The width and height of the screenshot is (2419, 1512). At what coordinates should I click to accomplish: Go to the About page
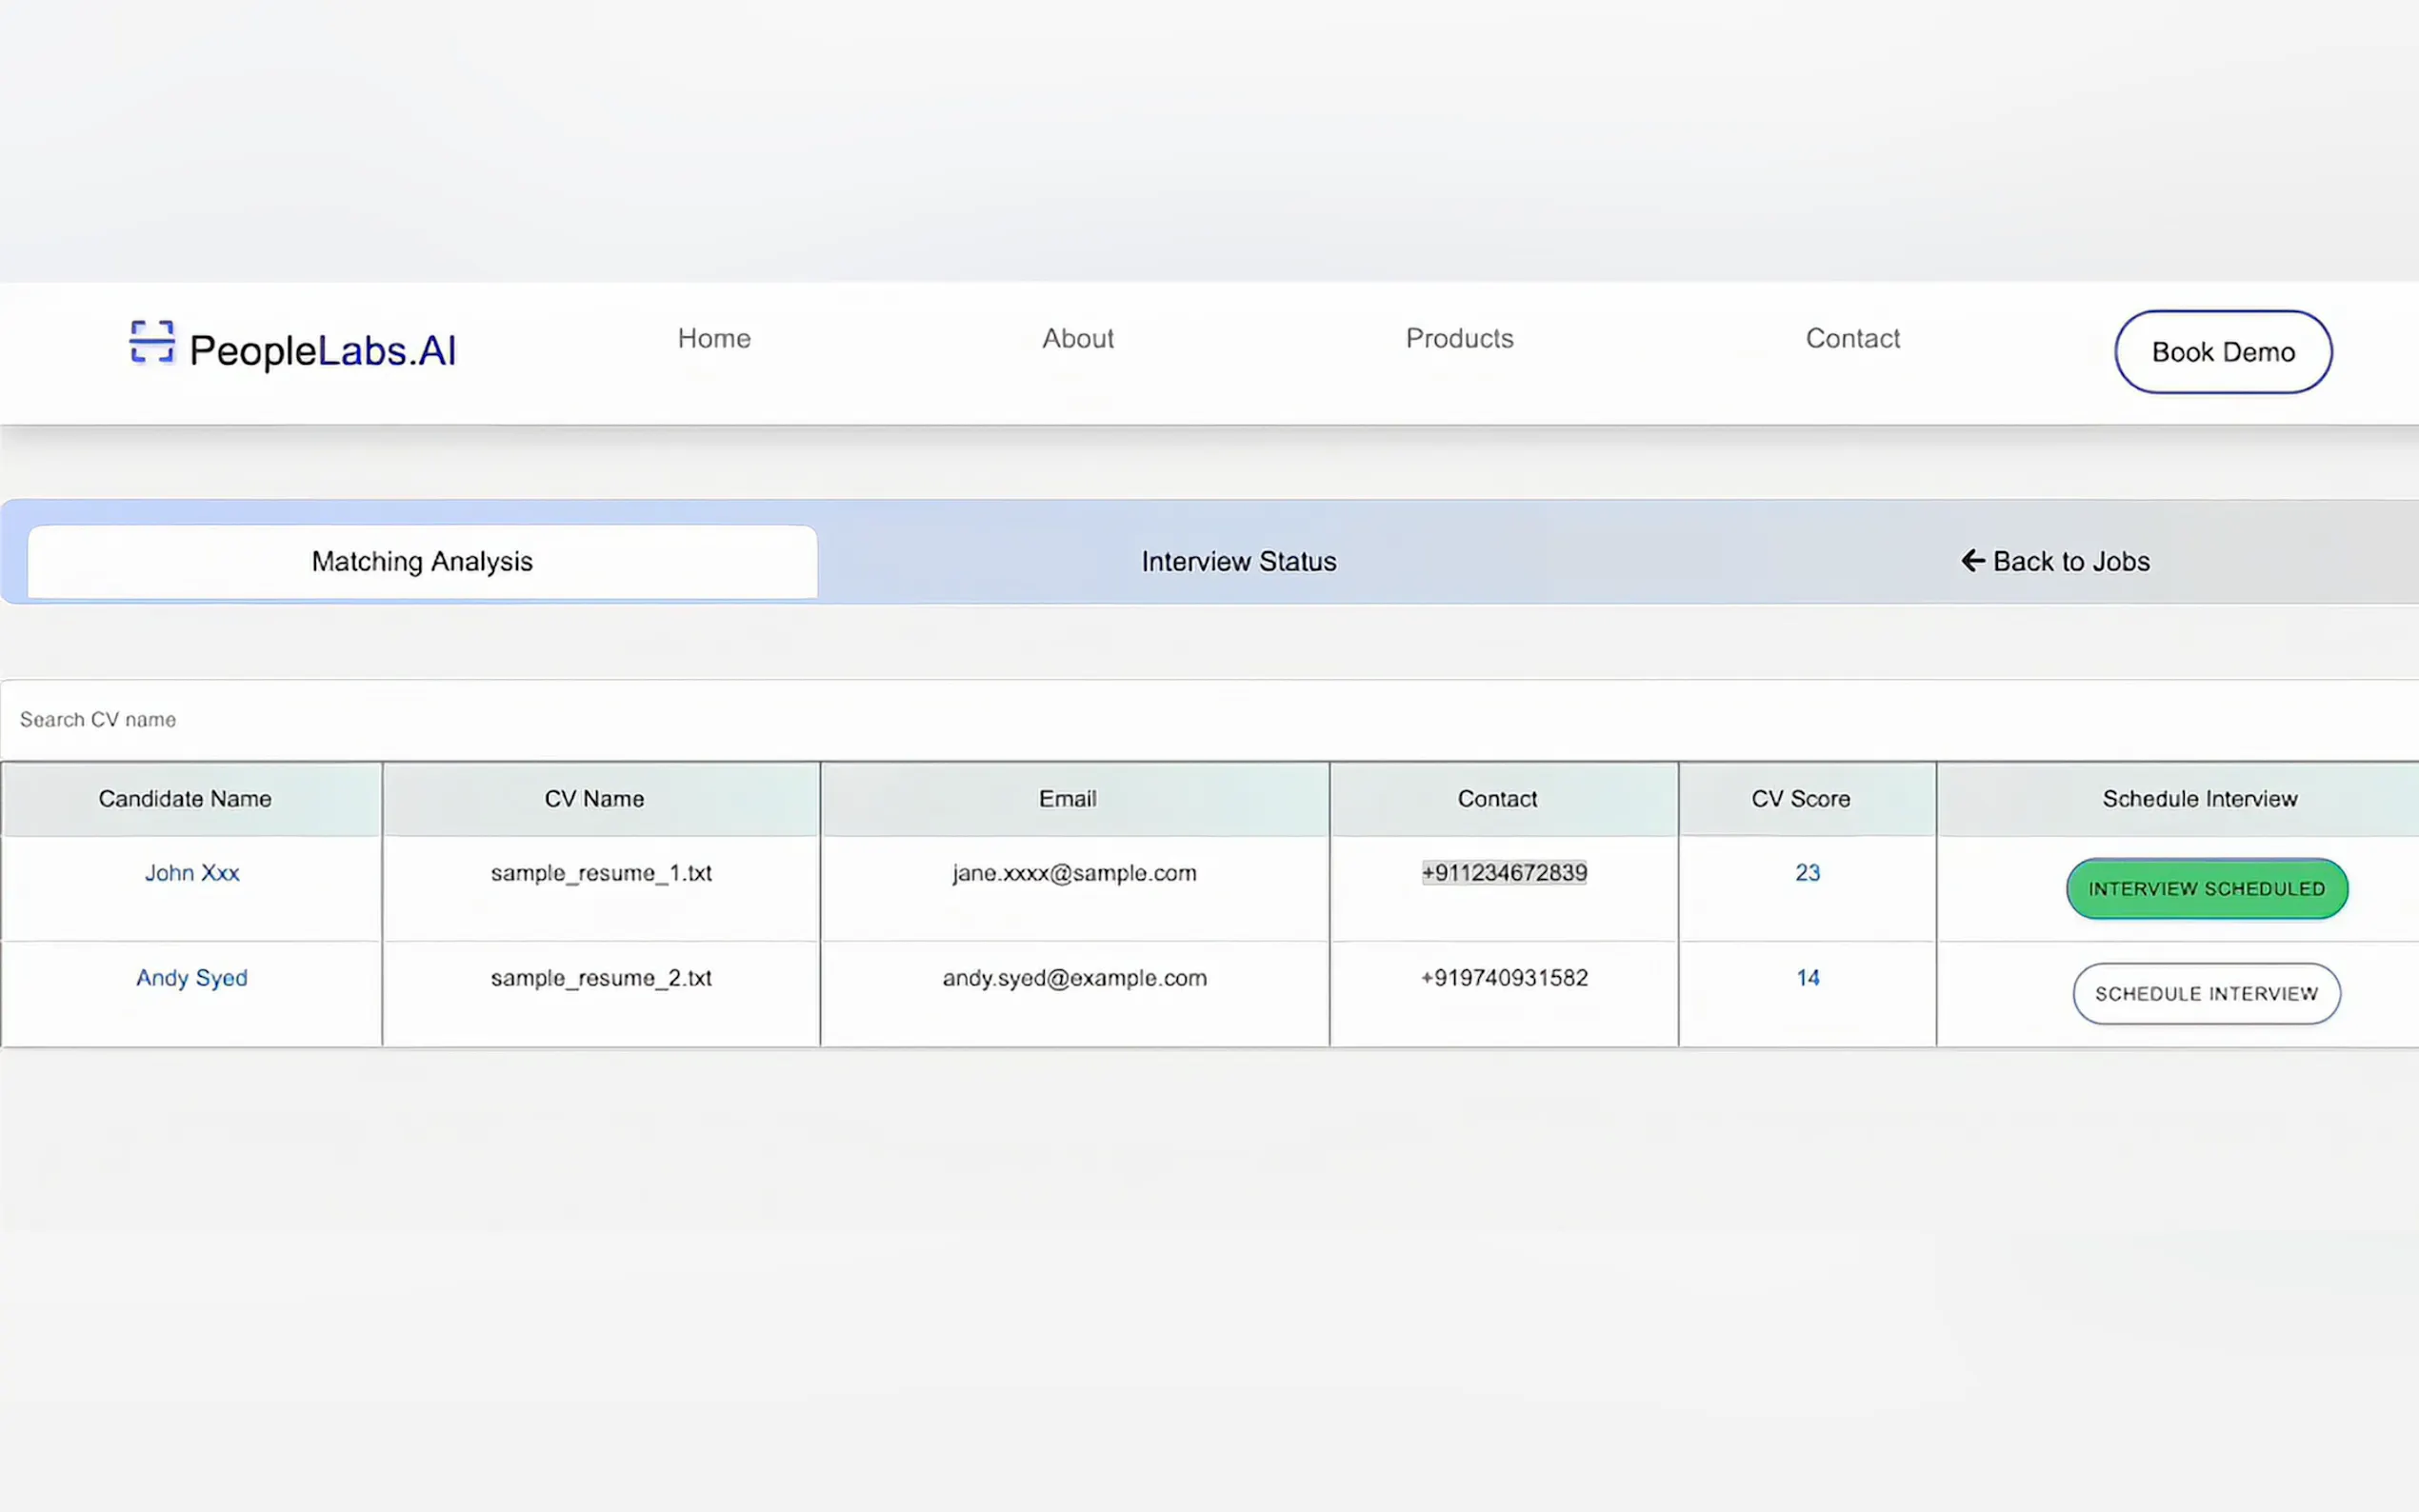(x=1077, y=339)
